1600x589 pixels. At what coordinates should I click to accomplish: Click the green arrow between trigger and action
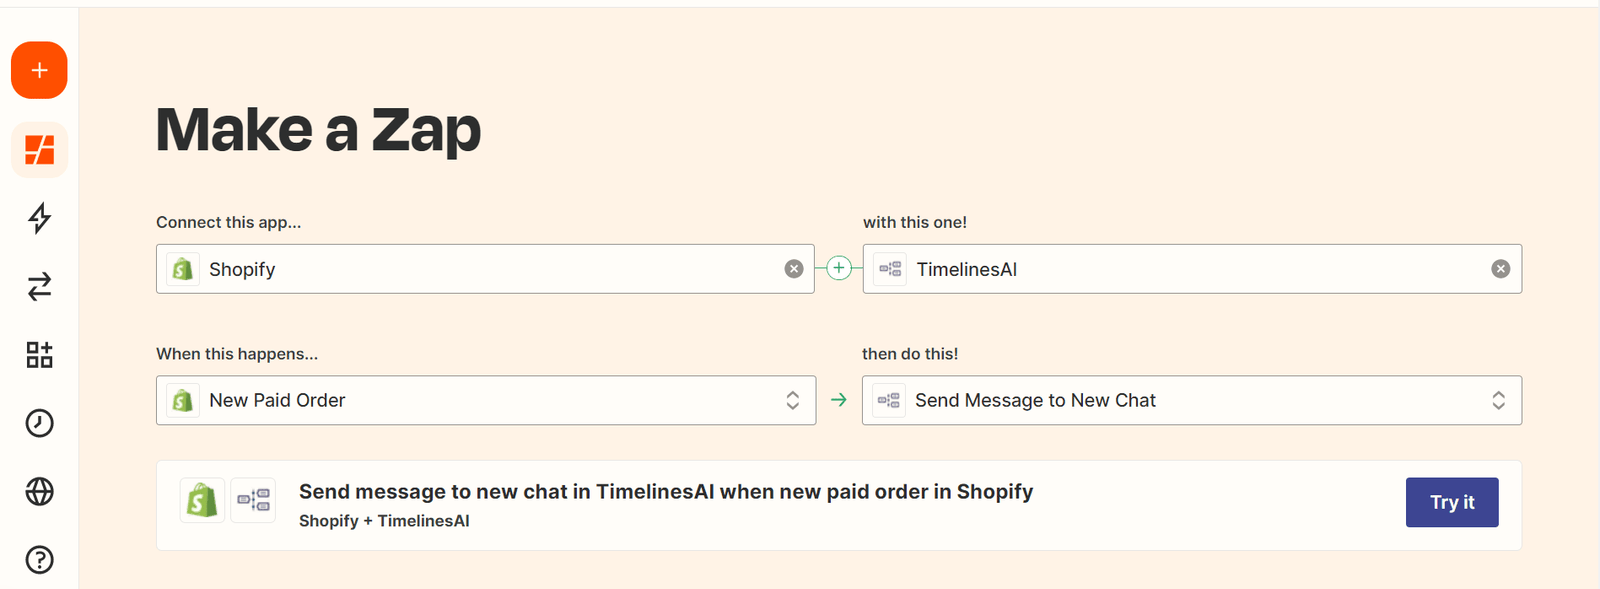(839, 400)
